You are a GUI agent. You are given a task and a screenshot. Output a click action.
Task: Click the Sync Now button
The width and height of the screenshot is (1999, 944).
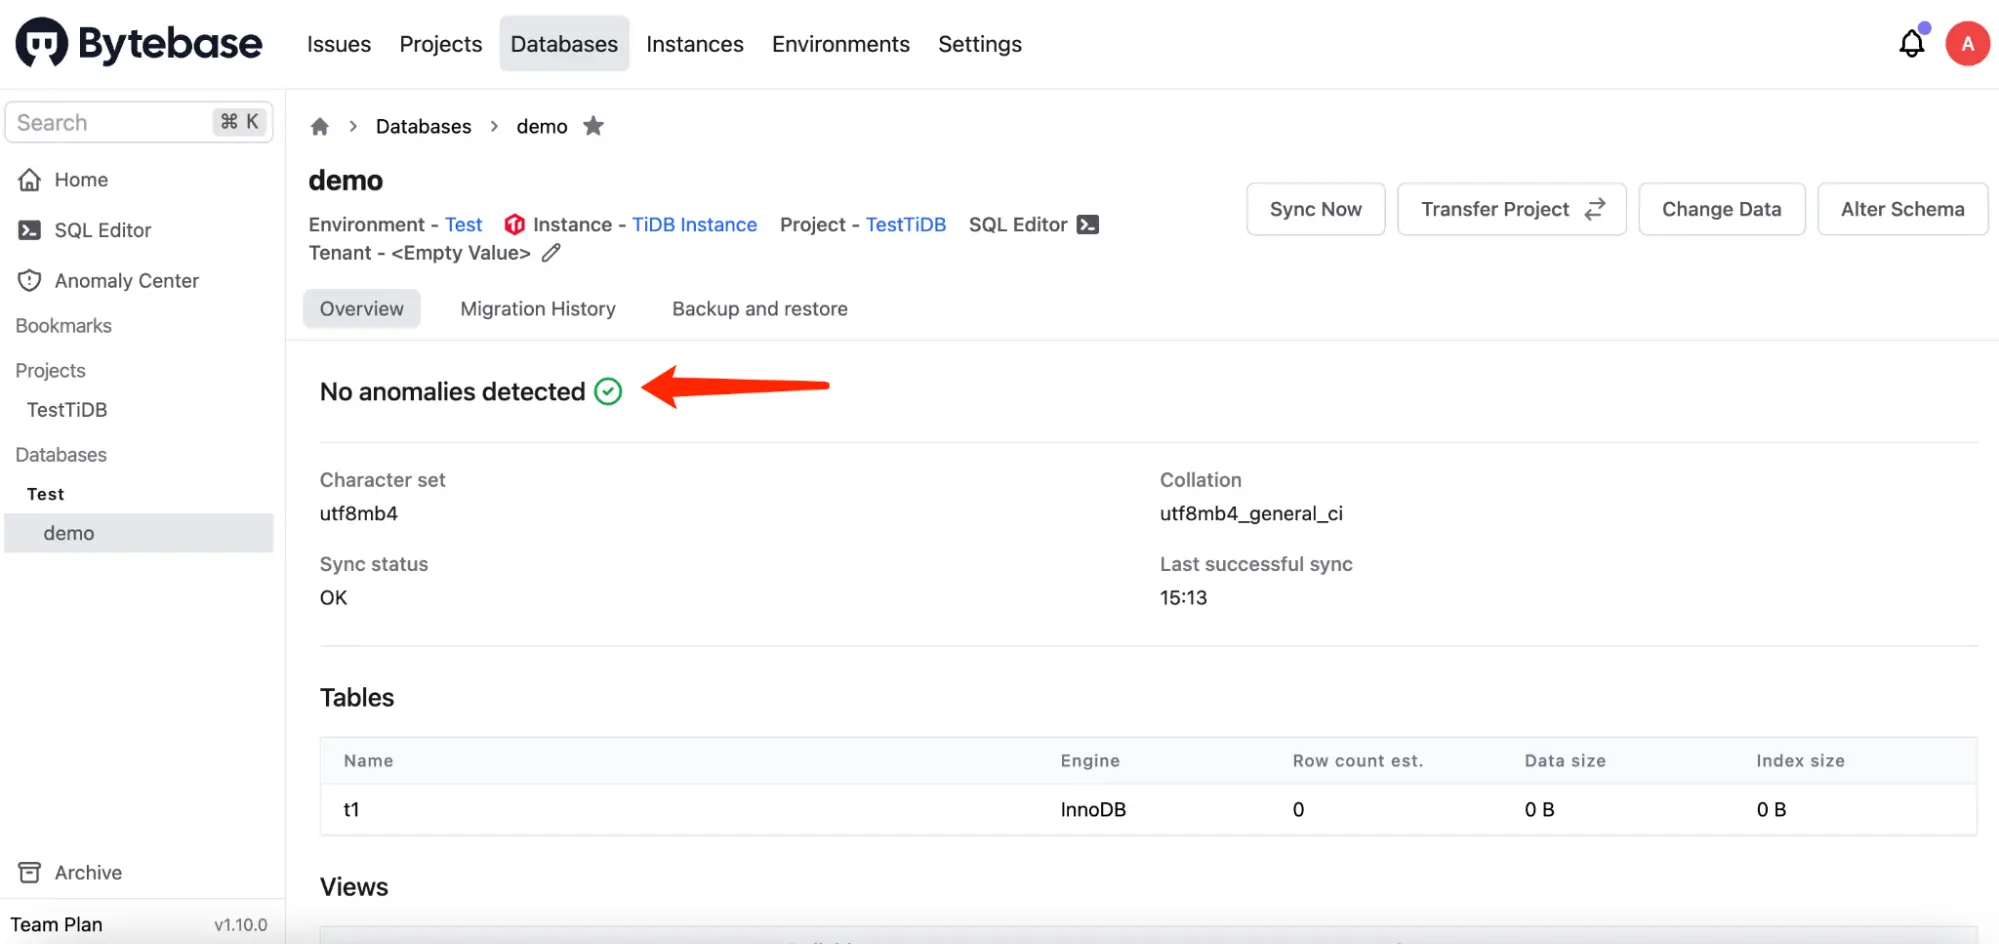point(1316,209)
